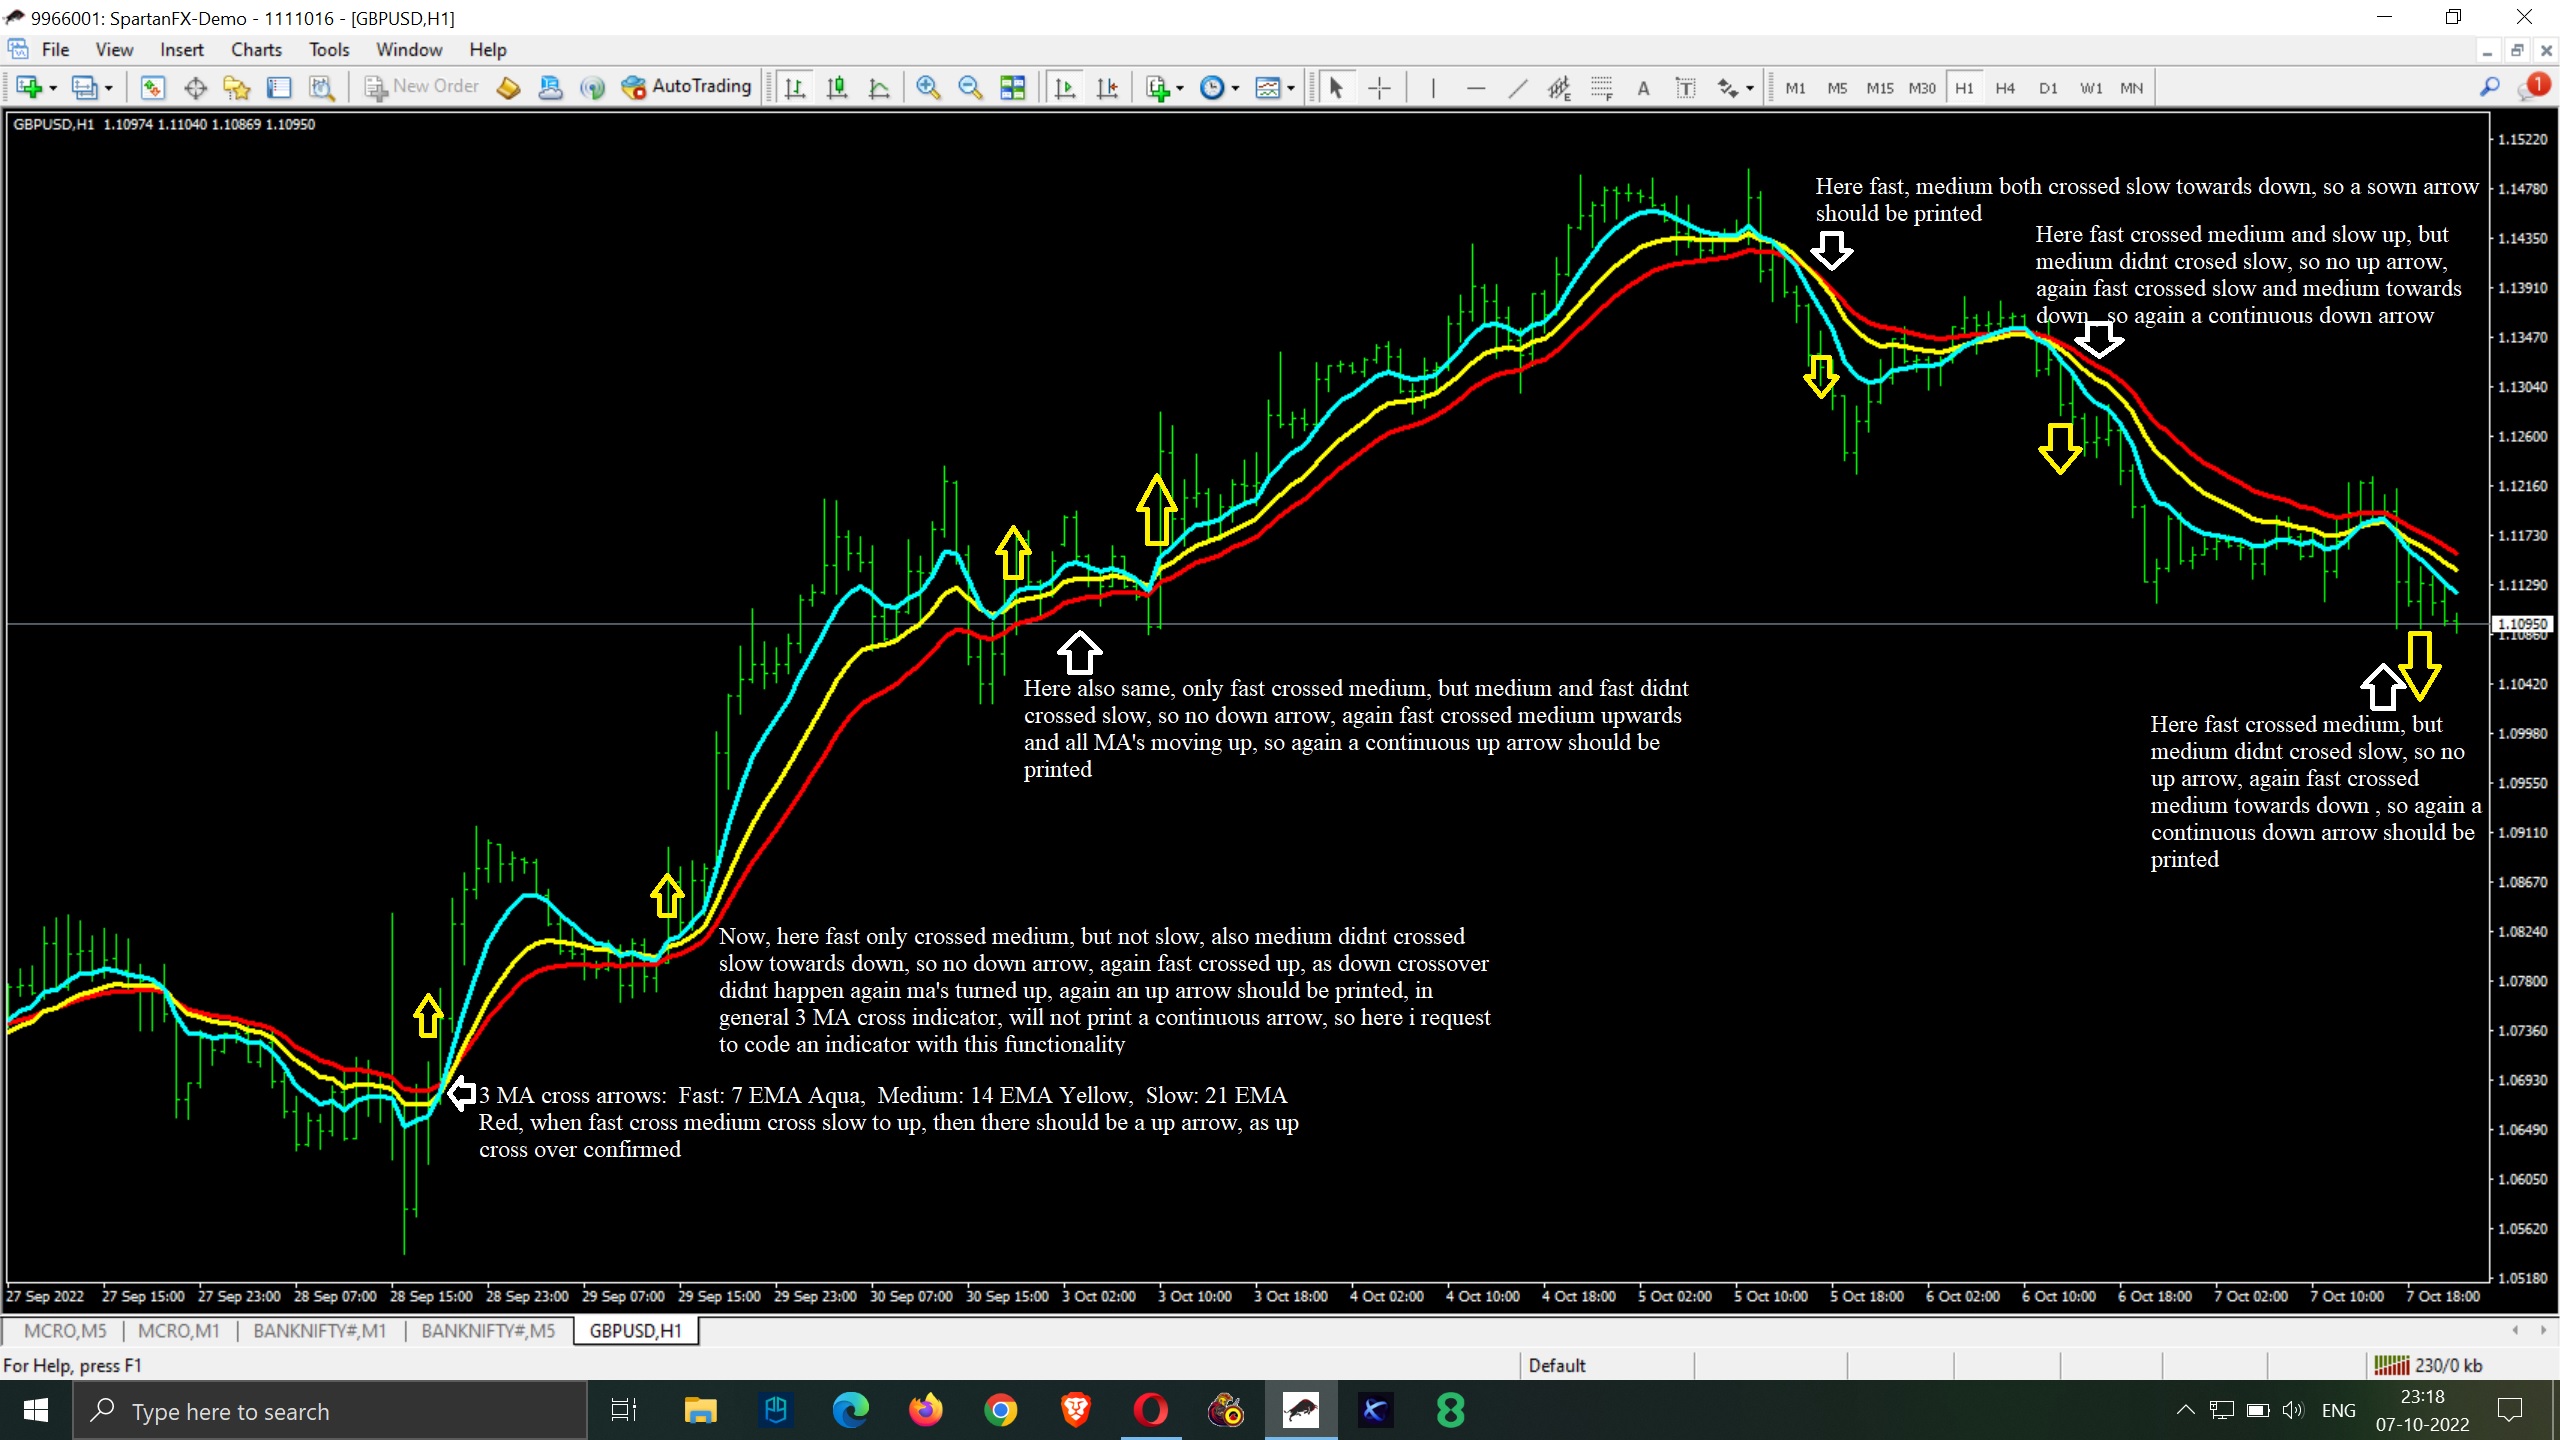Open the Charts menu
2560x1440 pixels.
coord(256,49)
